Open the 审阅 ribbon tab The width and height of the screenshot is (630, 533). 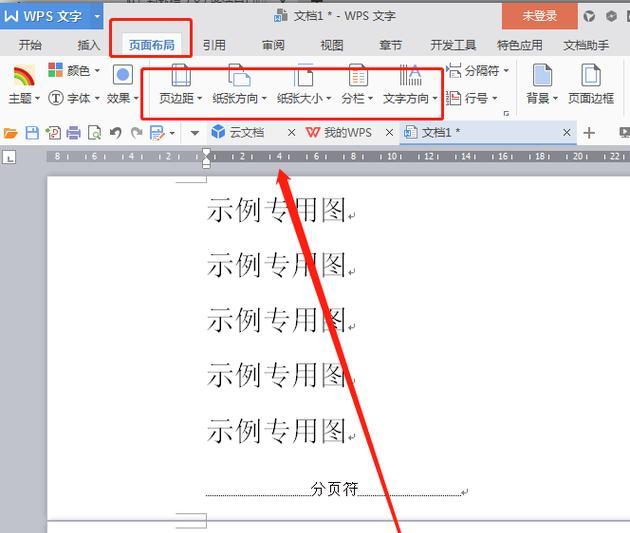pos(273,45)
